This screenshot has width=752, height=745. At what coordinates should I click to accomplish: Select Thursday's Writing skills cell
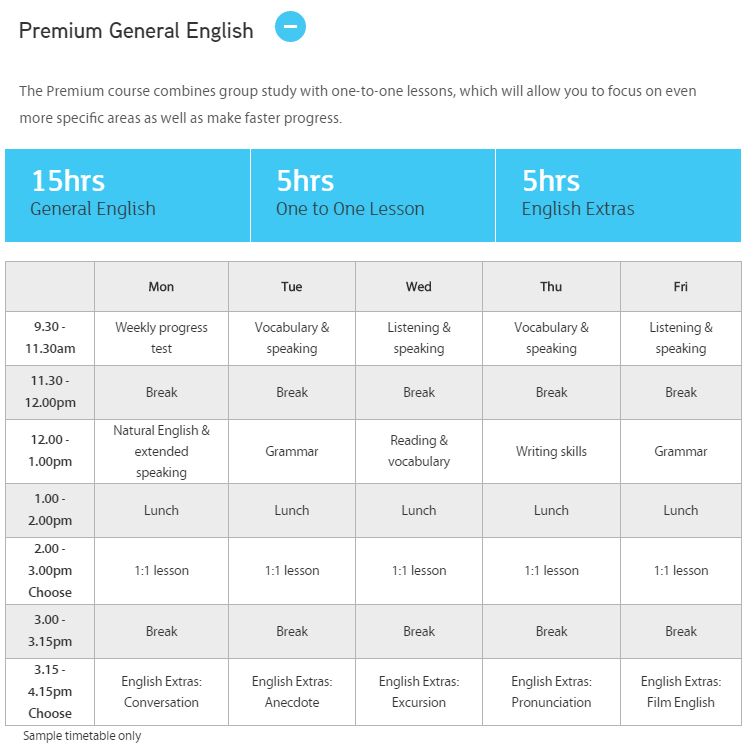(551, 451)
